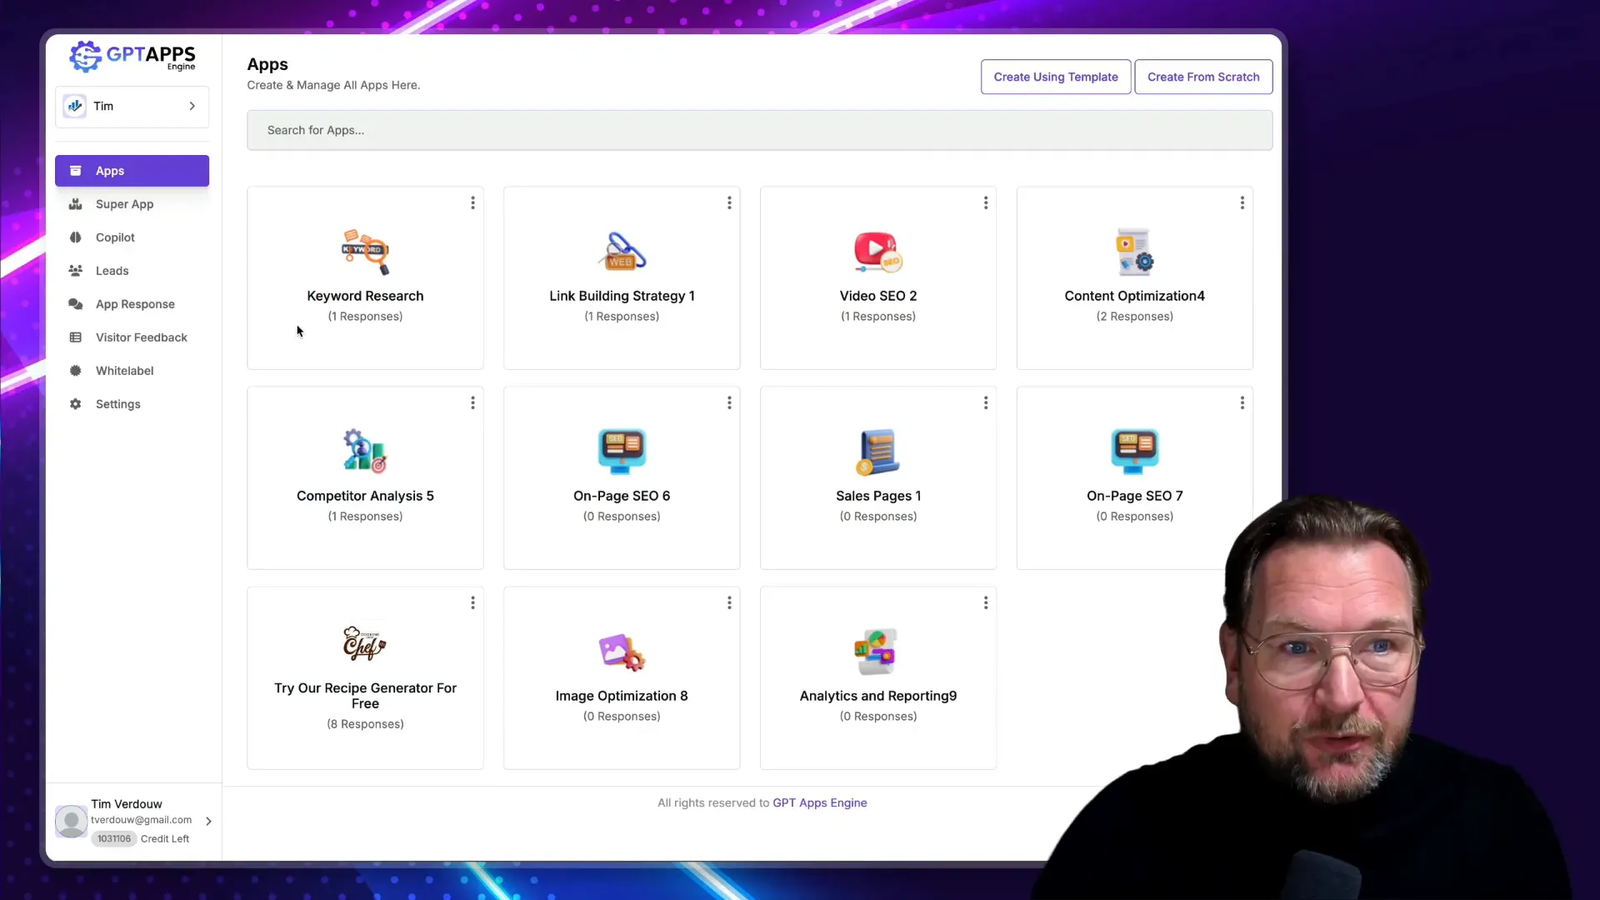The height and width of the screenshot is (900, 1600).
Task: Open options menu for On-Page SEO 7
Action: pyautogui.click(x=1242, y=403)
